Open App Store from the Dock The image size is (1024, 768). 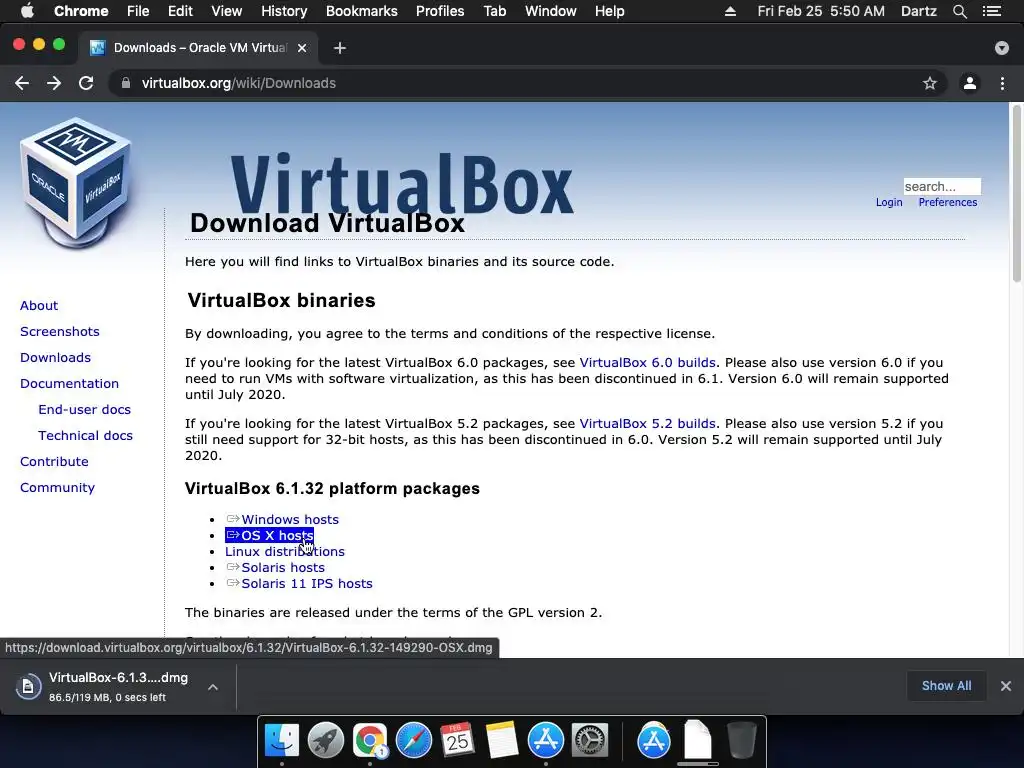click(546, 741)
